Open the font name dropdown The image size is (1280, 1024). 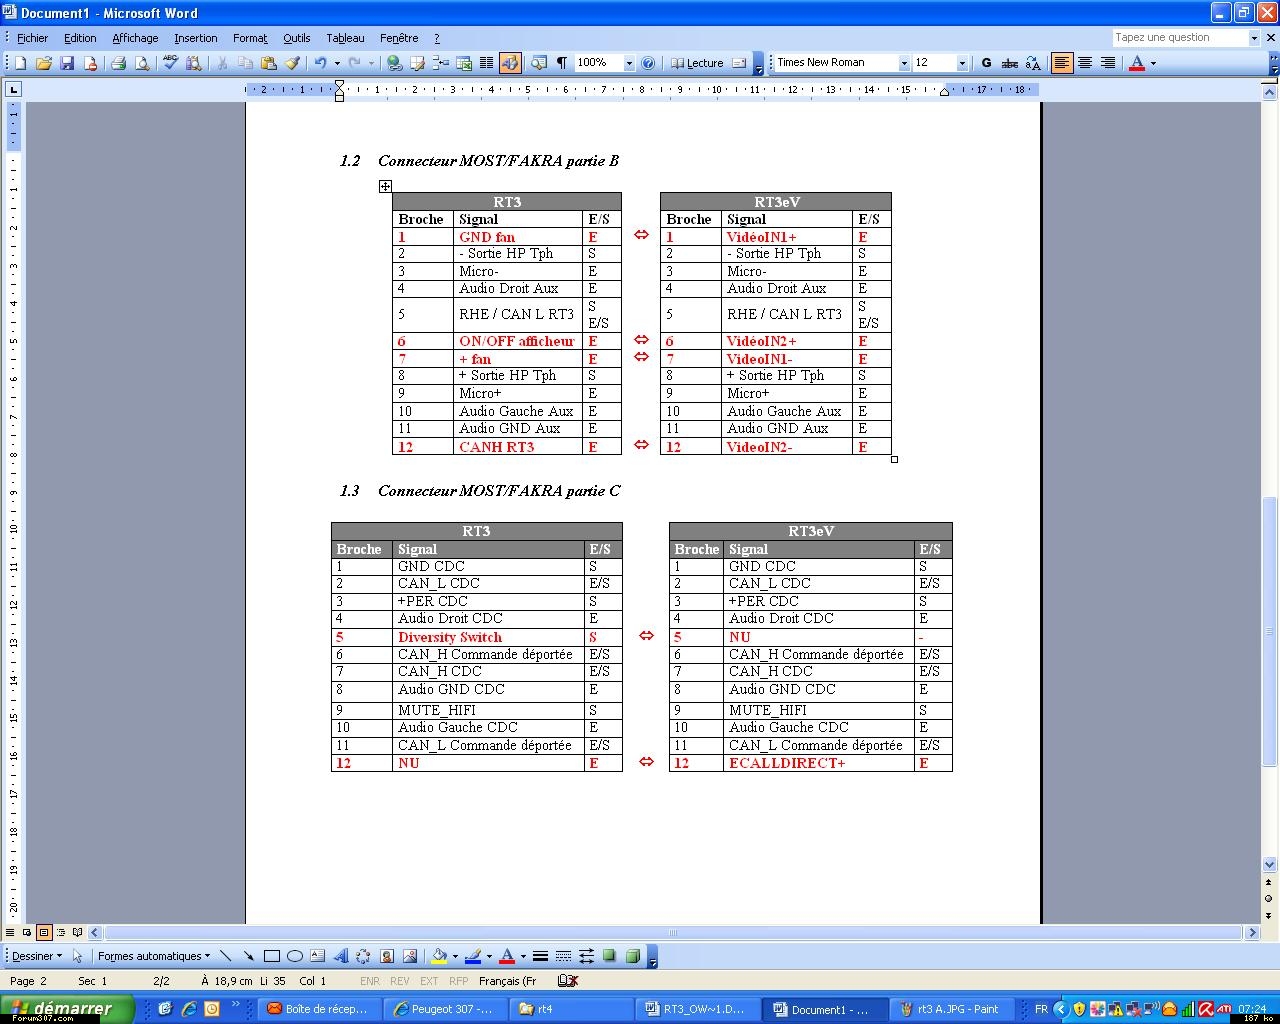coord(904,63)
